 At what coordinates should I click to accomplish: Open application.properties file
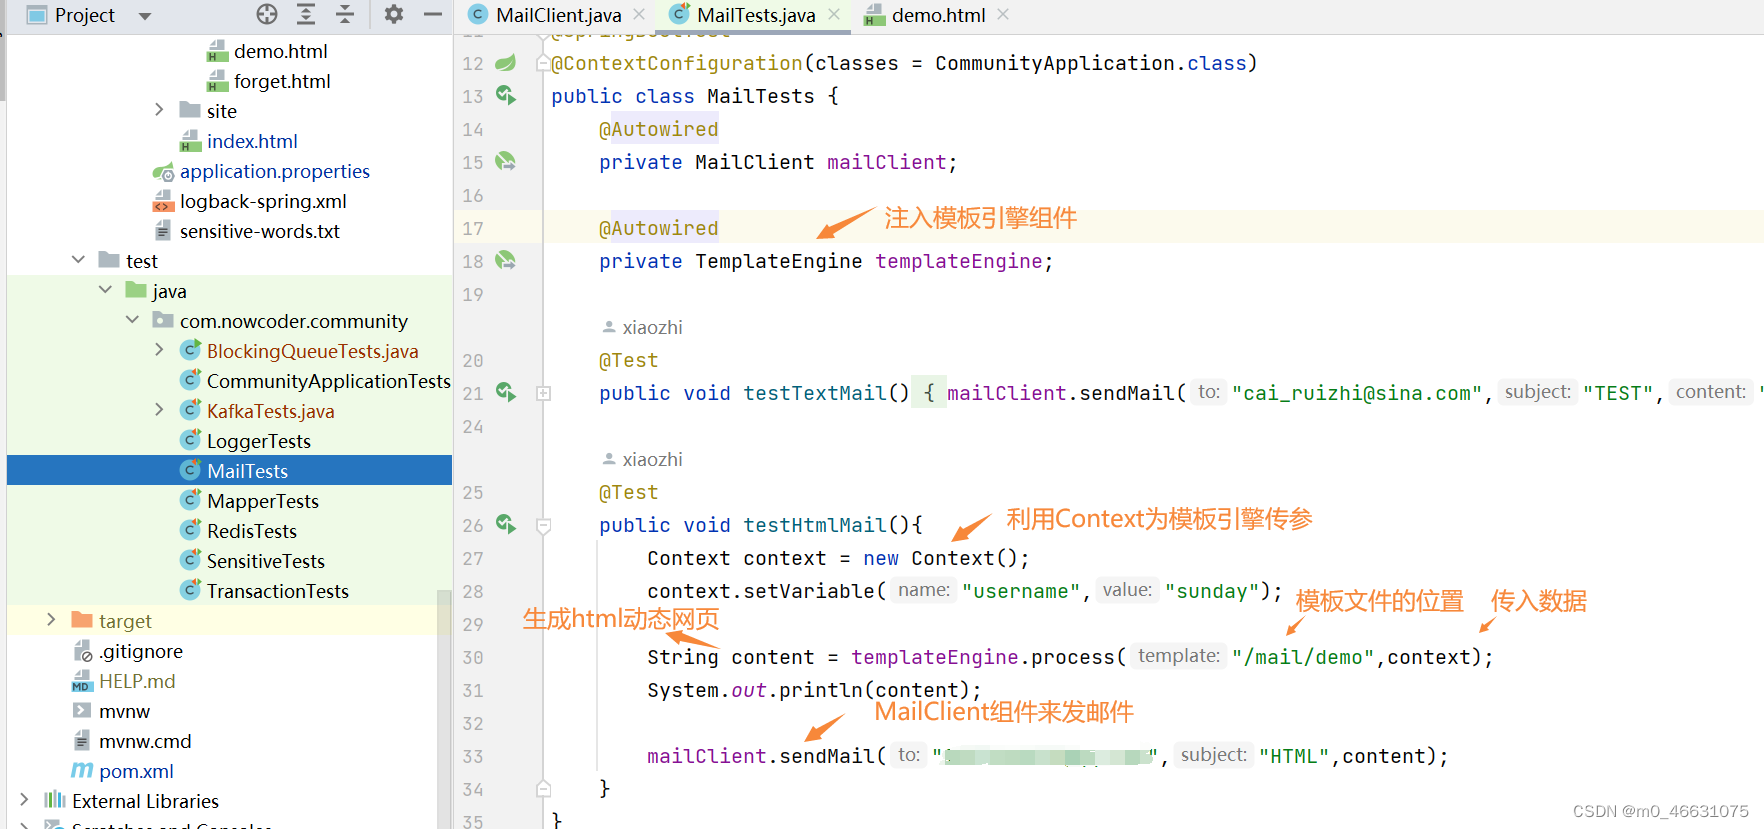click(x=275, y=171)
